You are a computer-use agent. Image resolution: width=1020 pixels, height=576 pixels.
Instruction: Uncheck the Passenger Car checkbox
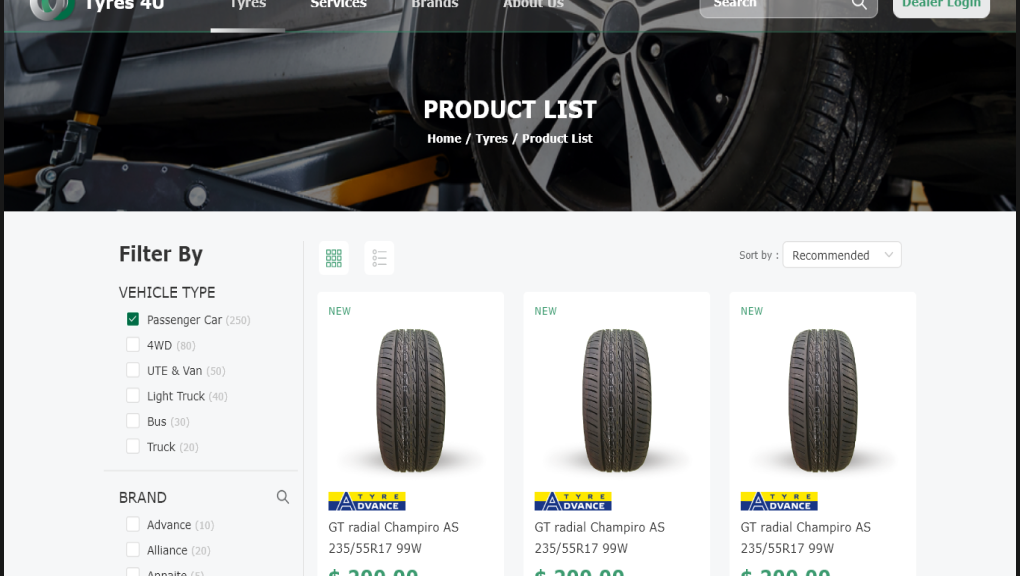point(133,319)
